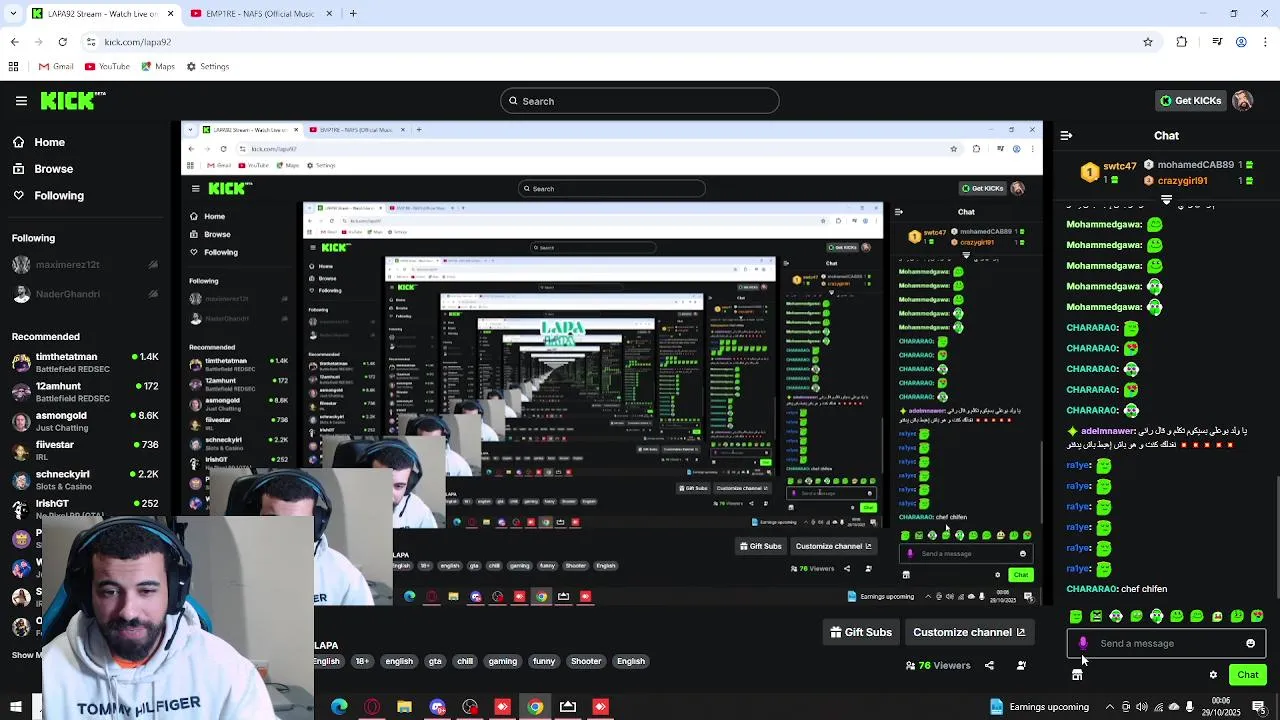The height and width of the screenshot is (720, 1280).
Task: Open the shop icon below the chat input
Action: click(1077, 675)
